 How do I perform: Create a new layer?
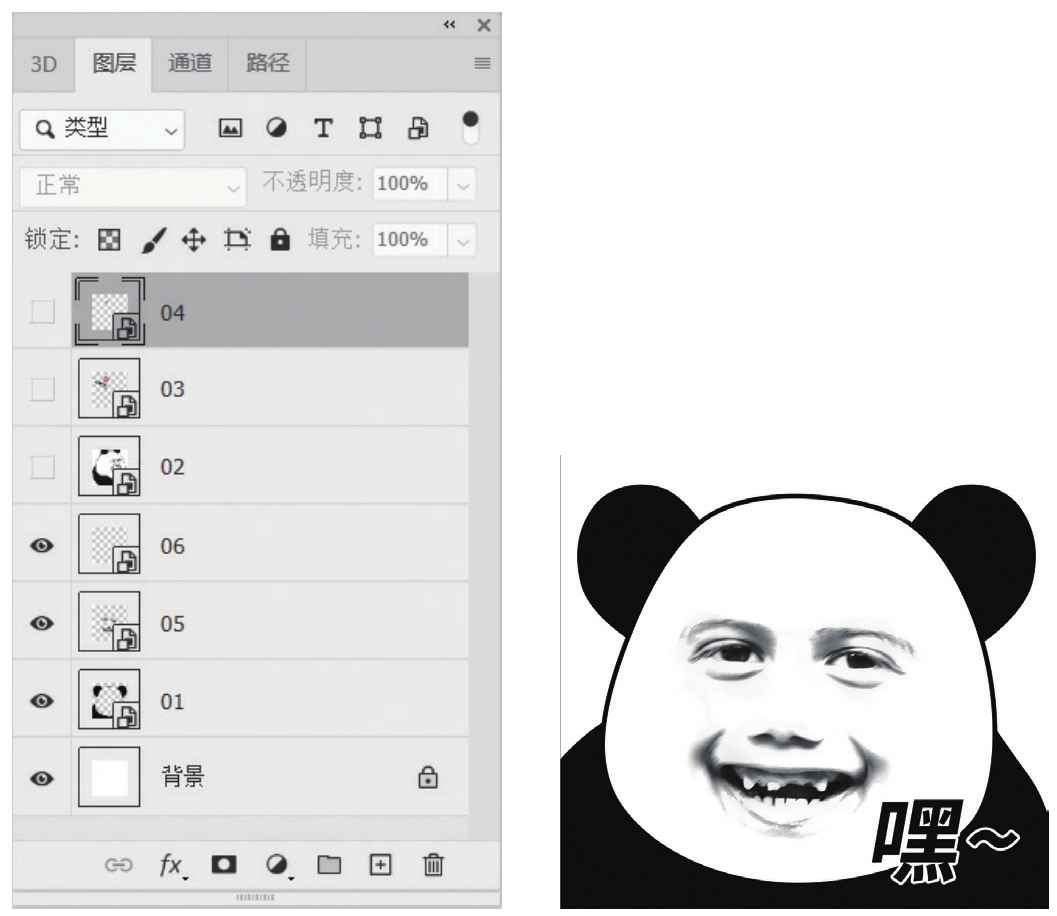(380, 864)
